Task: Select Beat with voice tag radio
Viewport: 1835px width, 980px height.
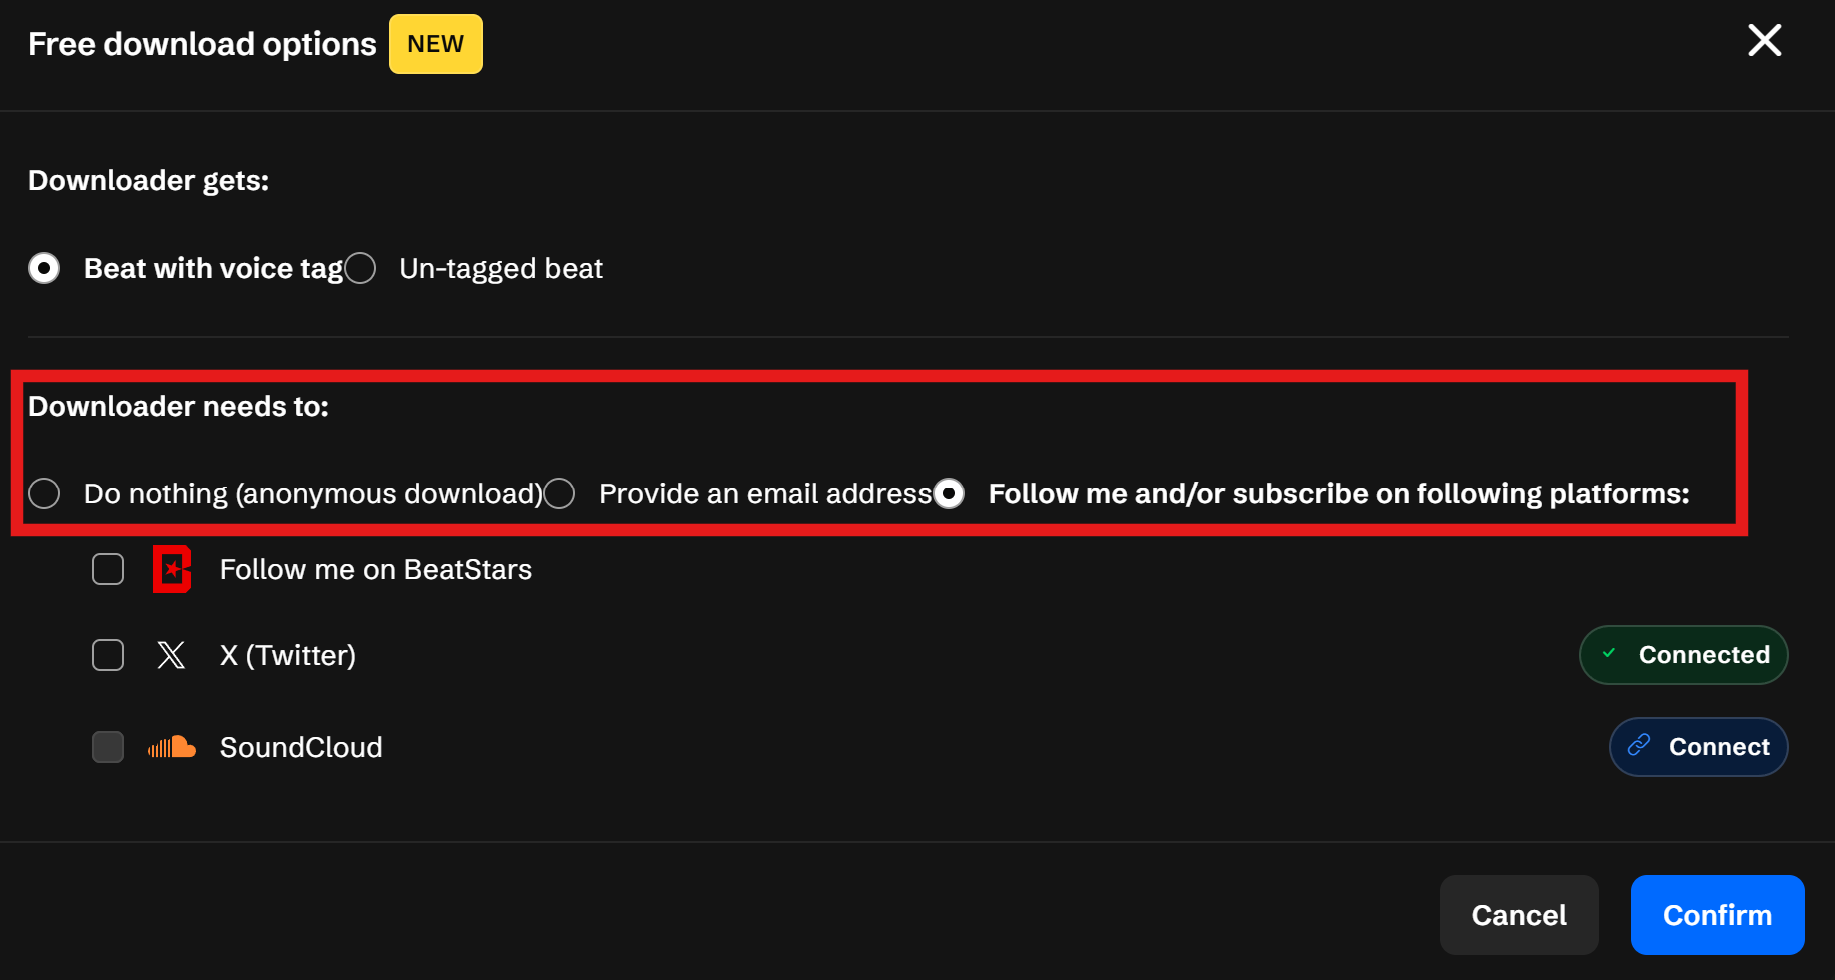Action: pos(44,268)
